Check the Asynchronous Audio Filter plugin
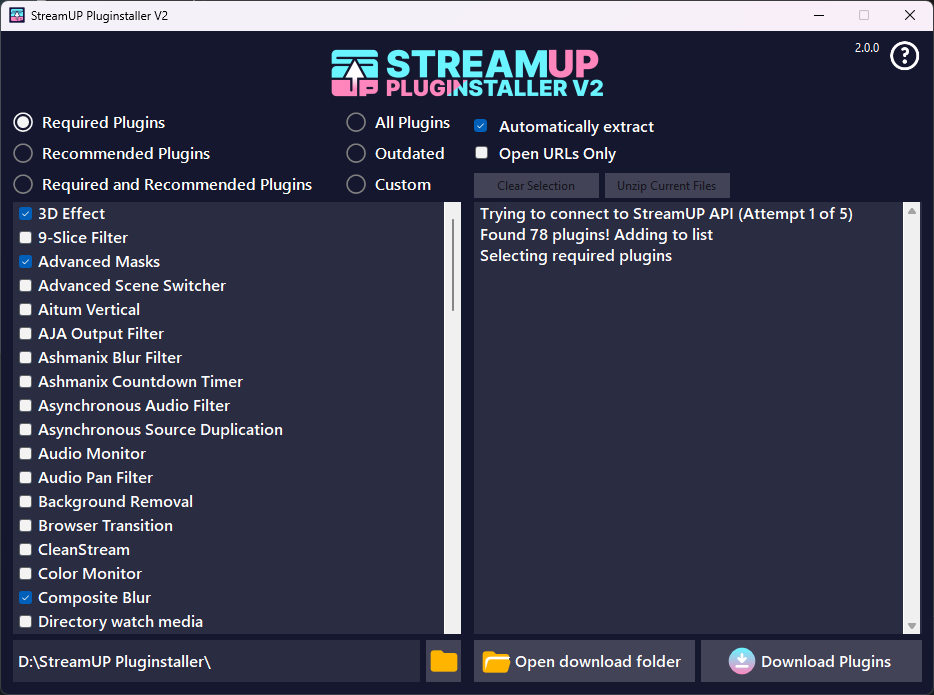Viewport: 934px width, 695px height. pos(26,406)
